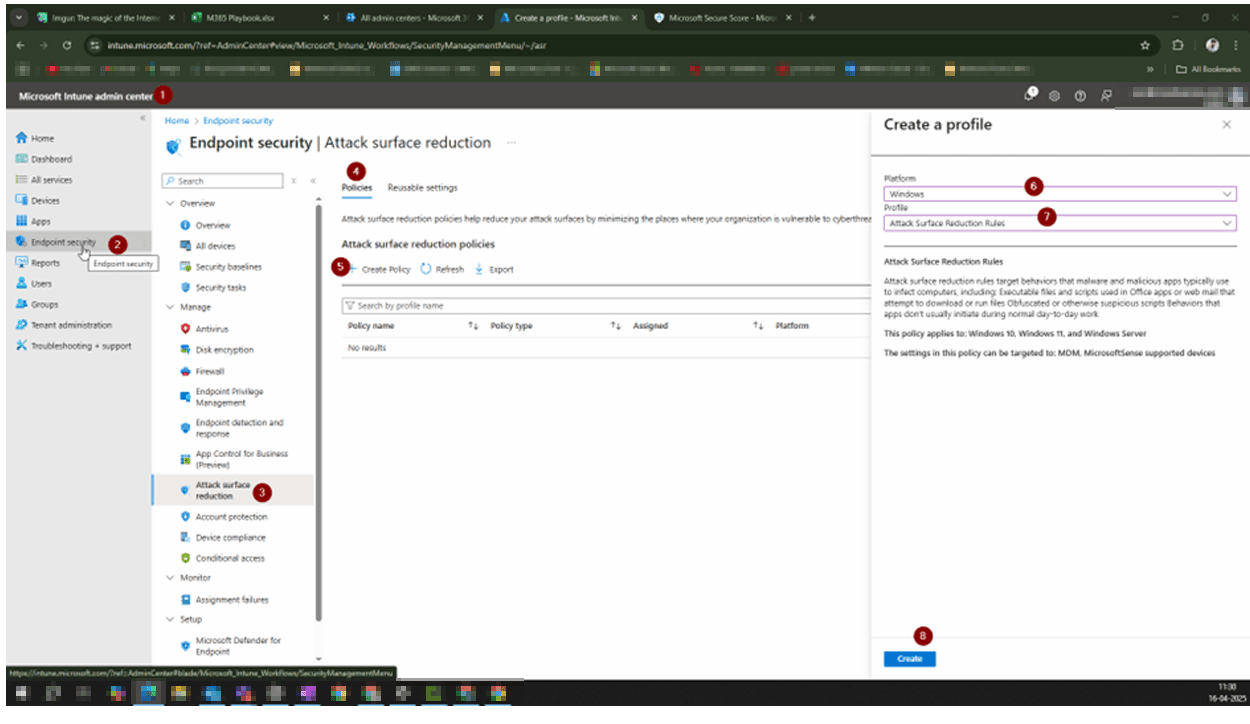Open Dashboard in left navigation

[44, 159]
